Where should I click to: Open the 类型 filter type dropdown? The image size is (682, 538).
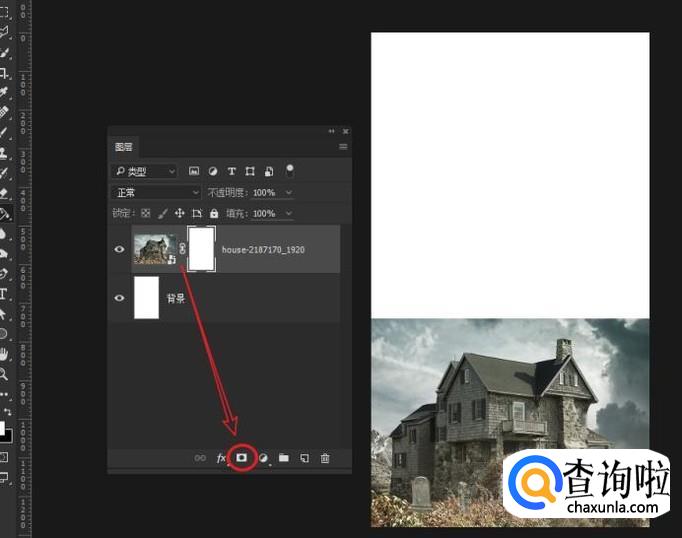click(145, 171)
